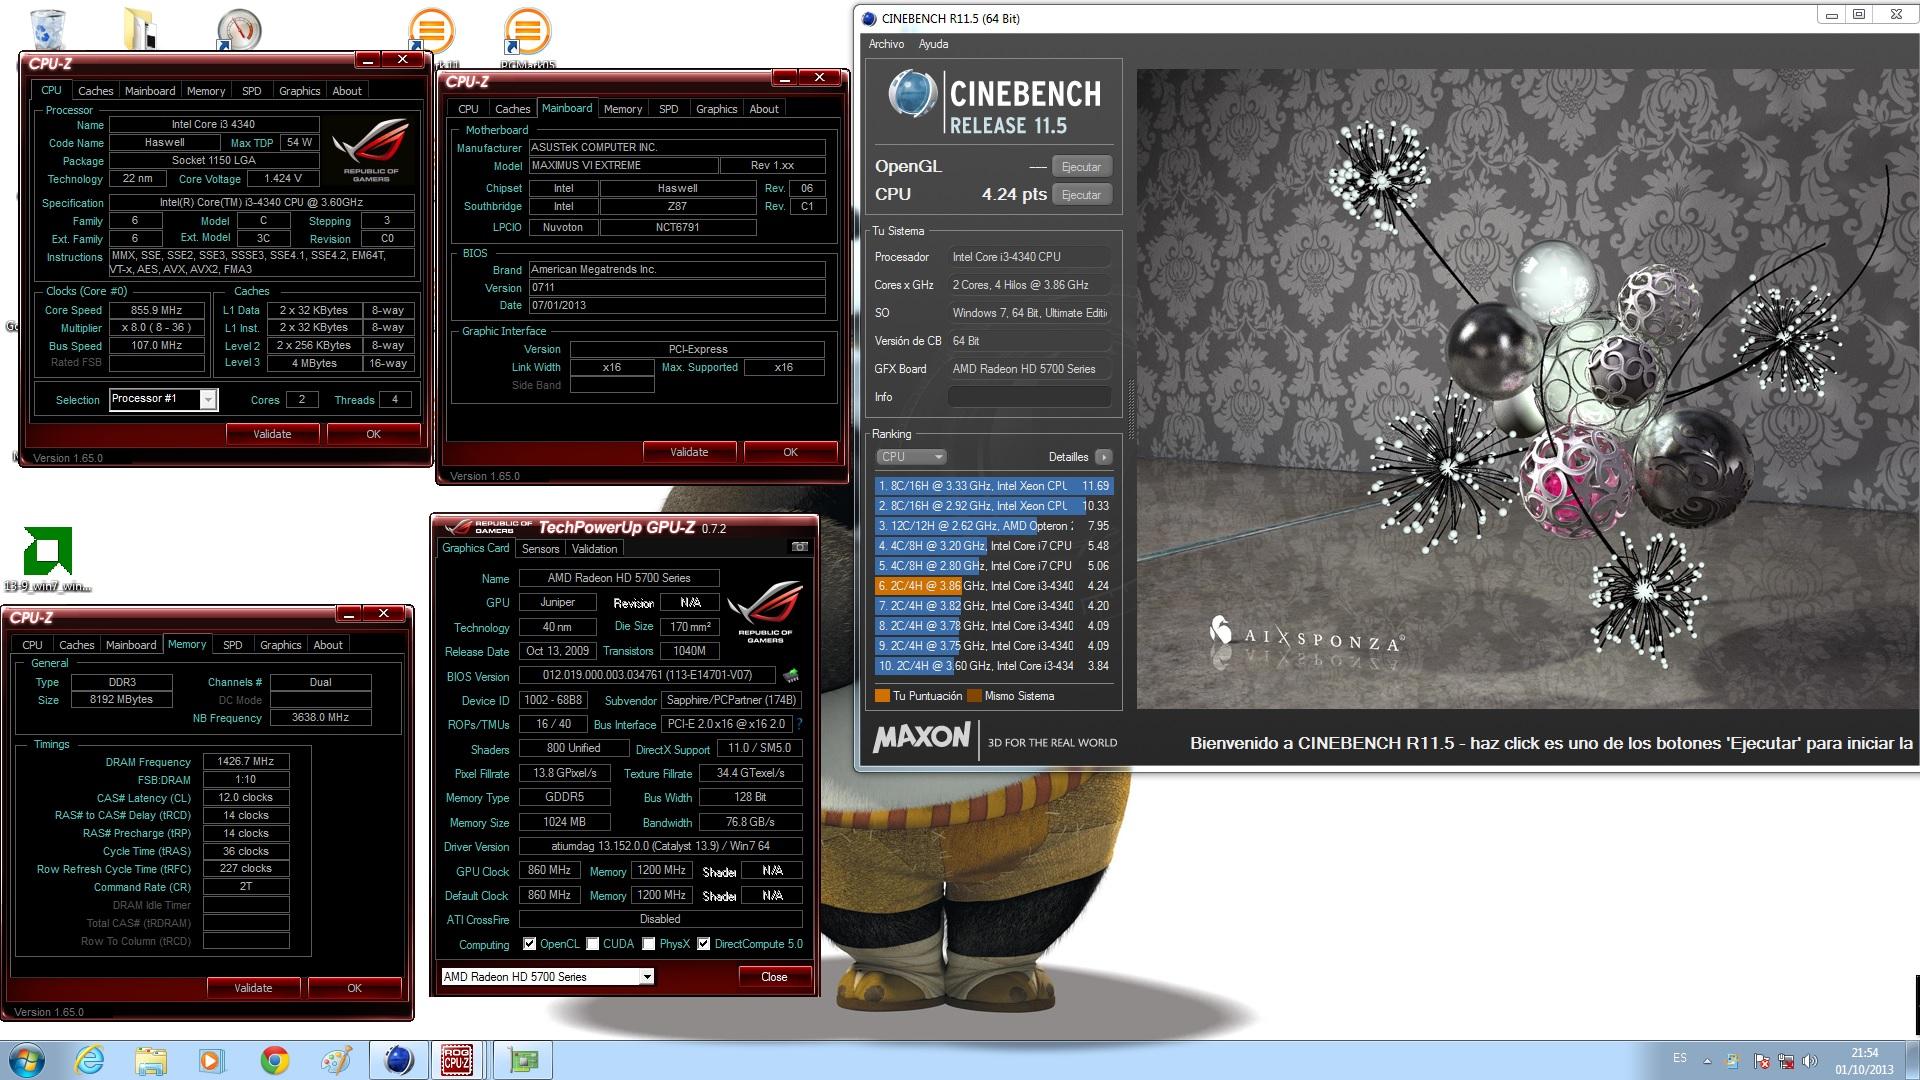Open the Caches tab in CPU-Z CPU window
1920x1080 pixels.
tap(96, 91)
